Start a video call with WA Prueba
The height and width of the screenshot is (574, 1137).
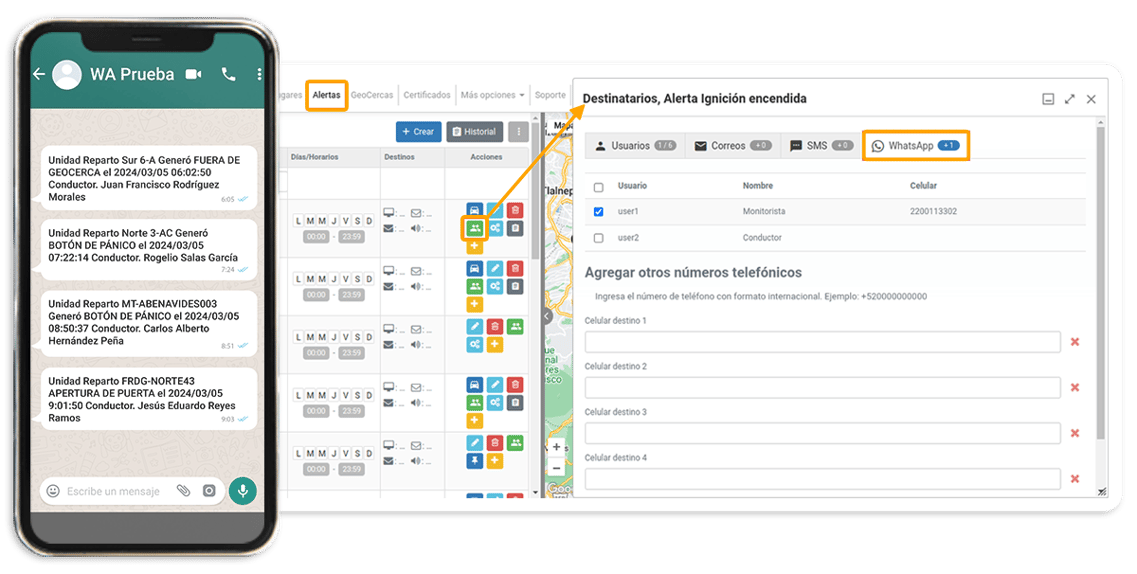(194, 74)
